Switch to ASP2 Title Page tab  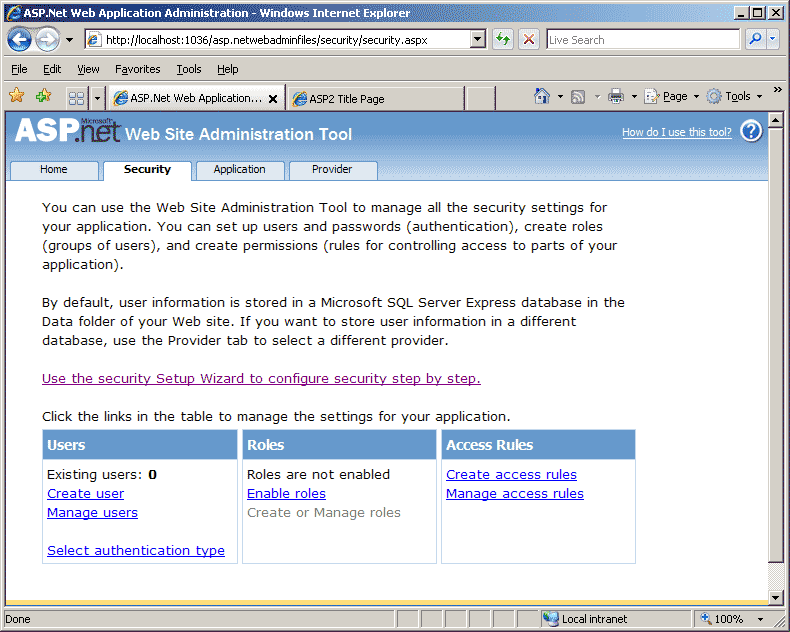click(375, 99)
